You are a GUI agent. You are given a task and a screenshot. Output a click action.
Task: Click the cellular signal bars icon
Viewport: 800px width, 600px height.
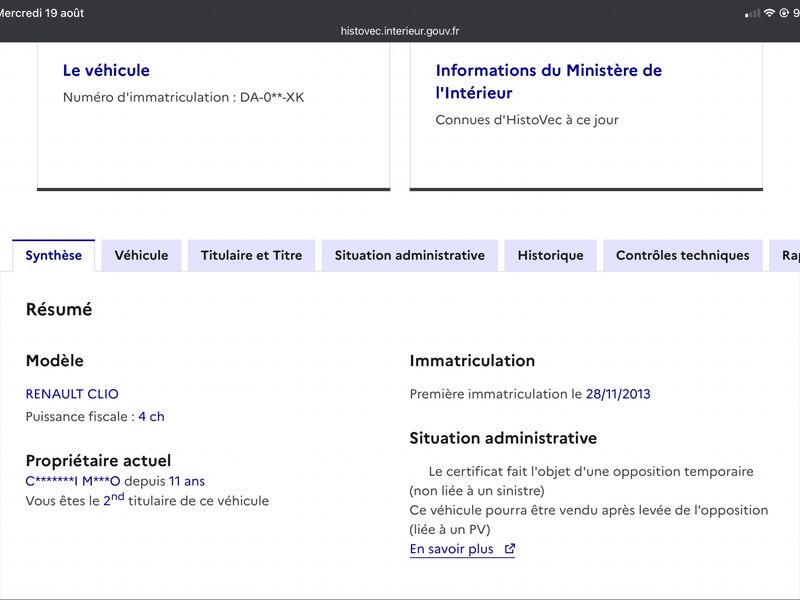[x=753, y=13]
